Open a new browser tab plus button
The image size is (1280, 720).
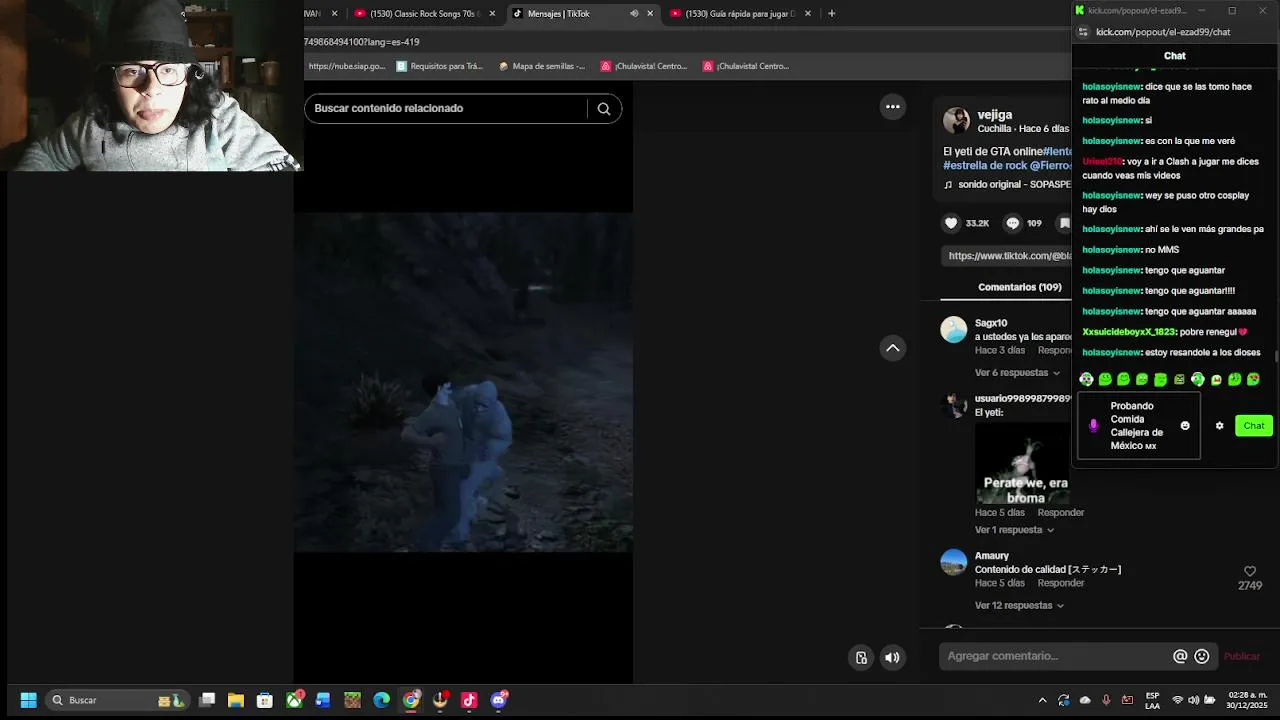(831, 14)
